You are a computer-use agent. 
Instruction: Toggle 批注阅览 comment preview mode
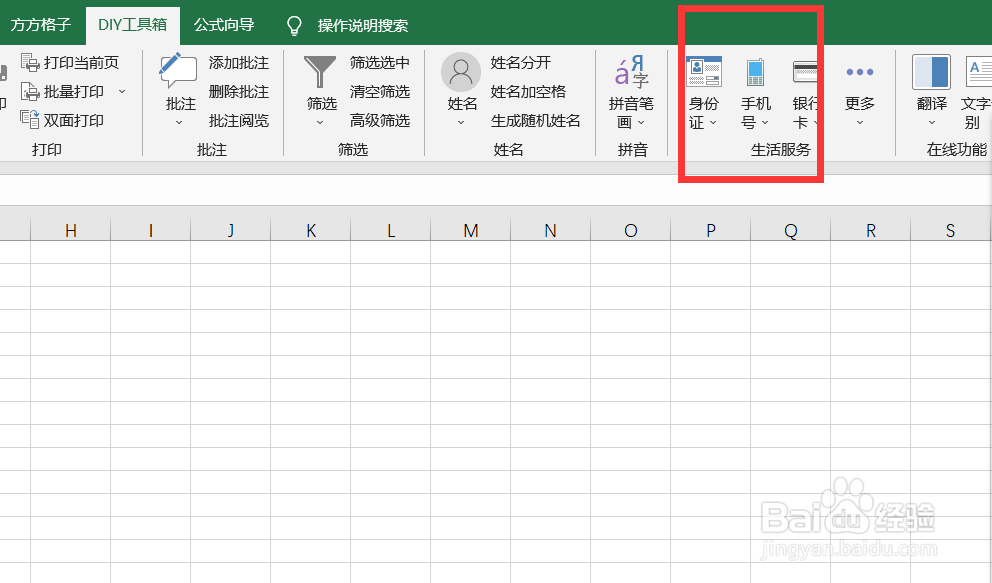[x=241, y=120]
